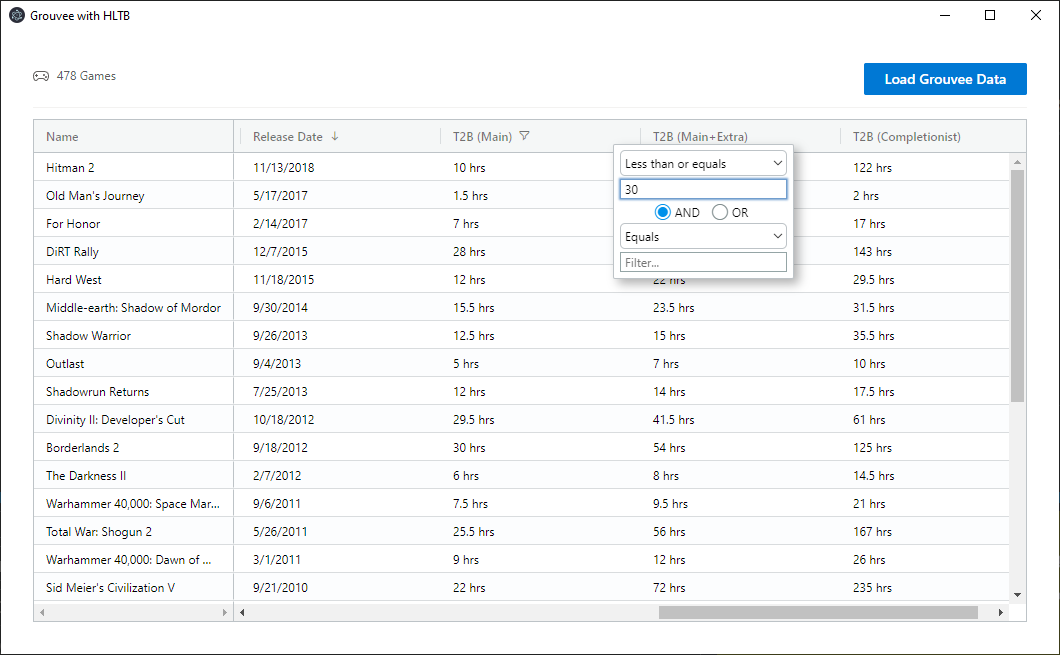This screenshot has width=1060, height=655.
Task: Click the 23.5 hrs Main+Extra cell
Action: click(673, 308)
